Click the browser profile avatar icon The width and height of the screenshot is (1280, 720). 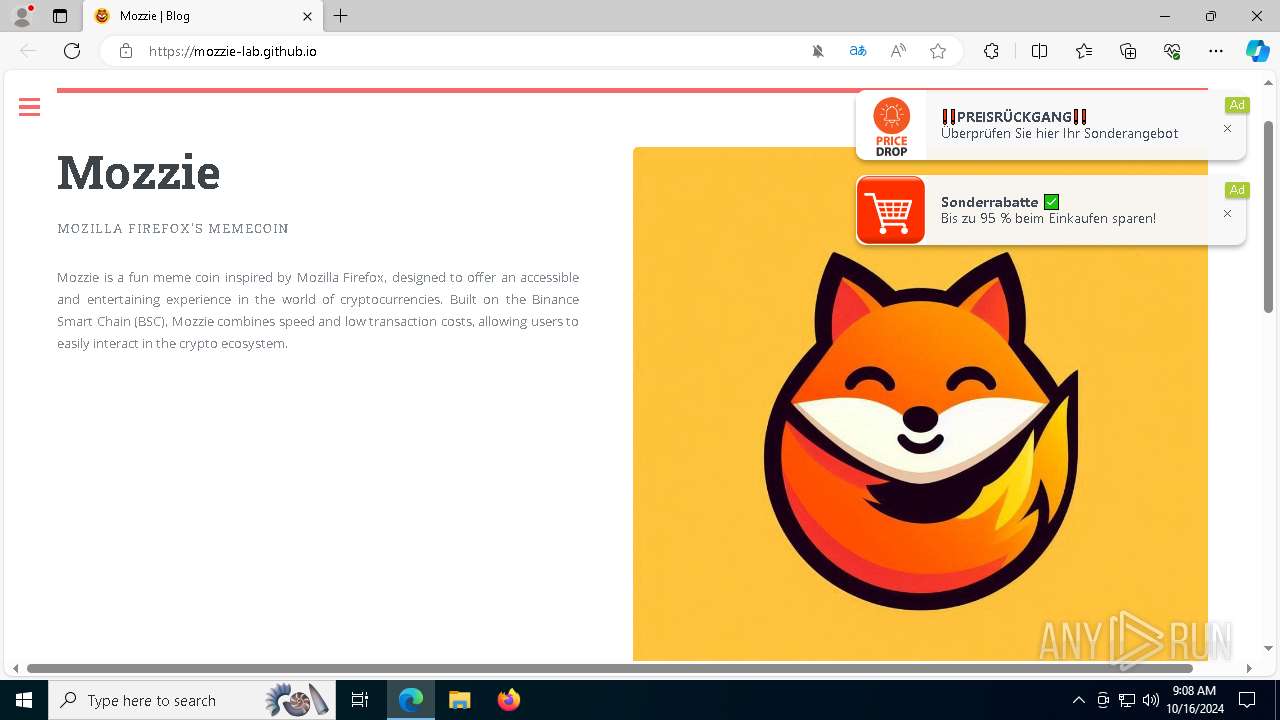click(22, 16)
